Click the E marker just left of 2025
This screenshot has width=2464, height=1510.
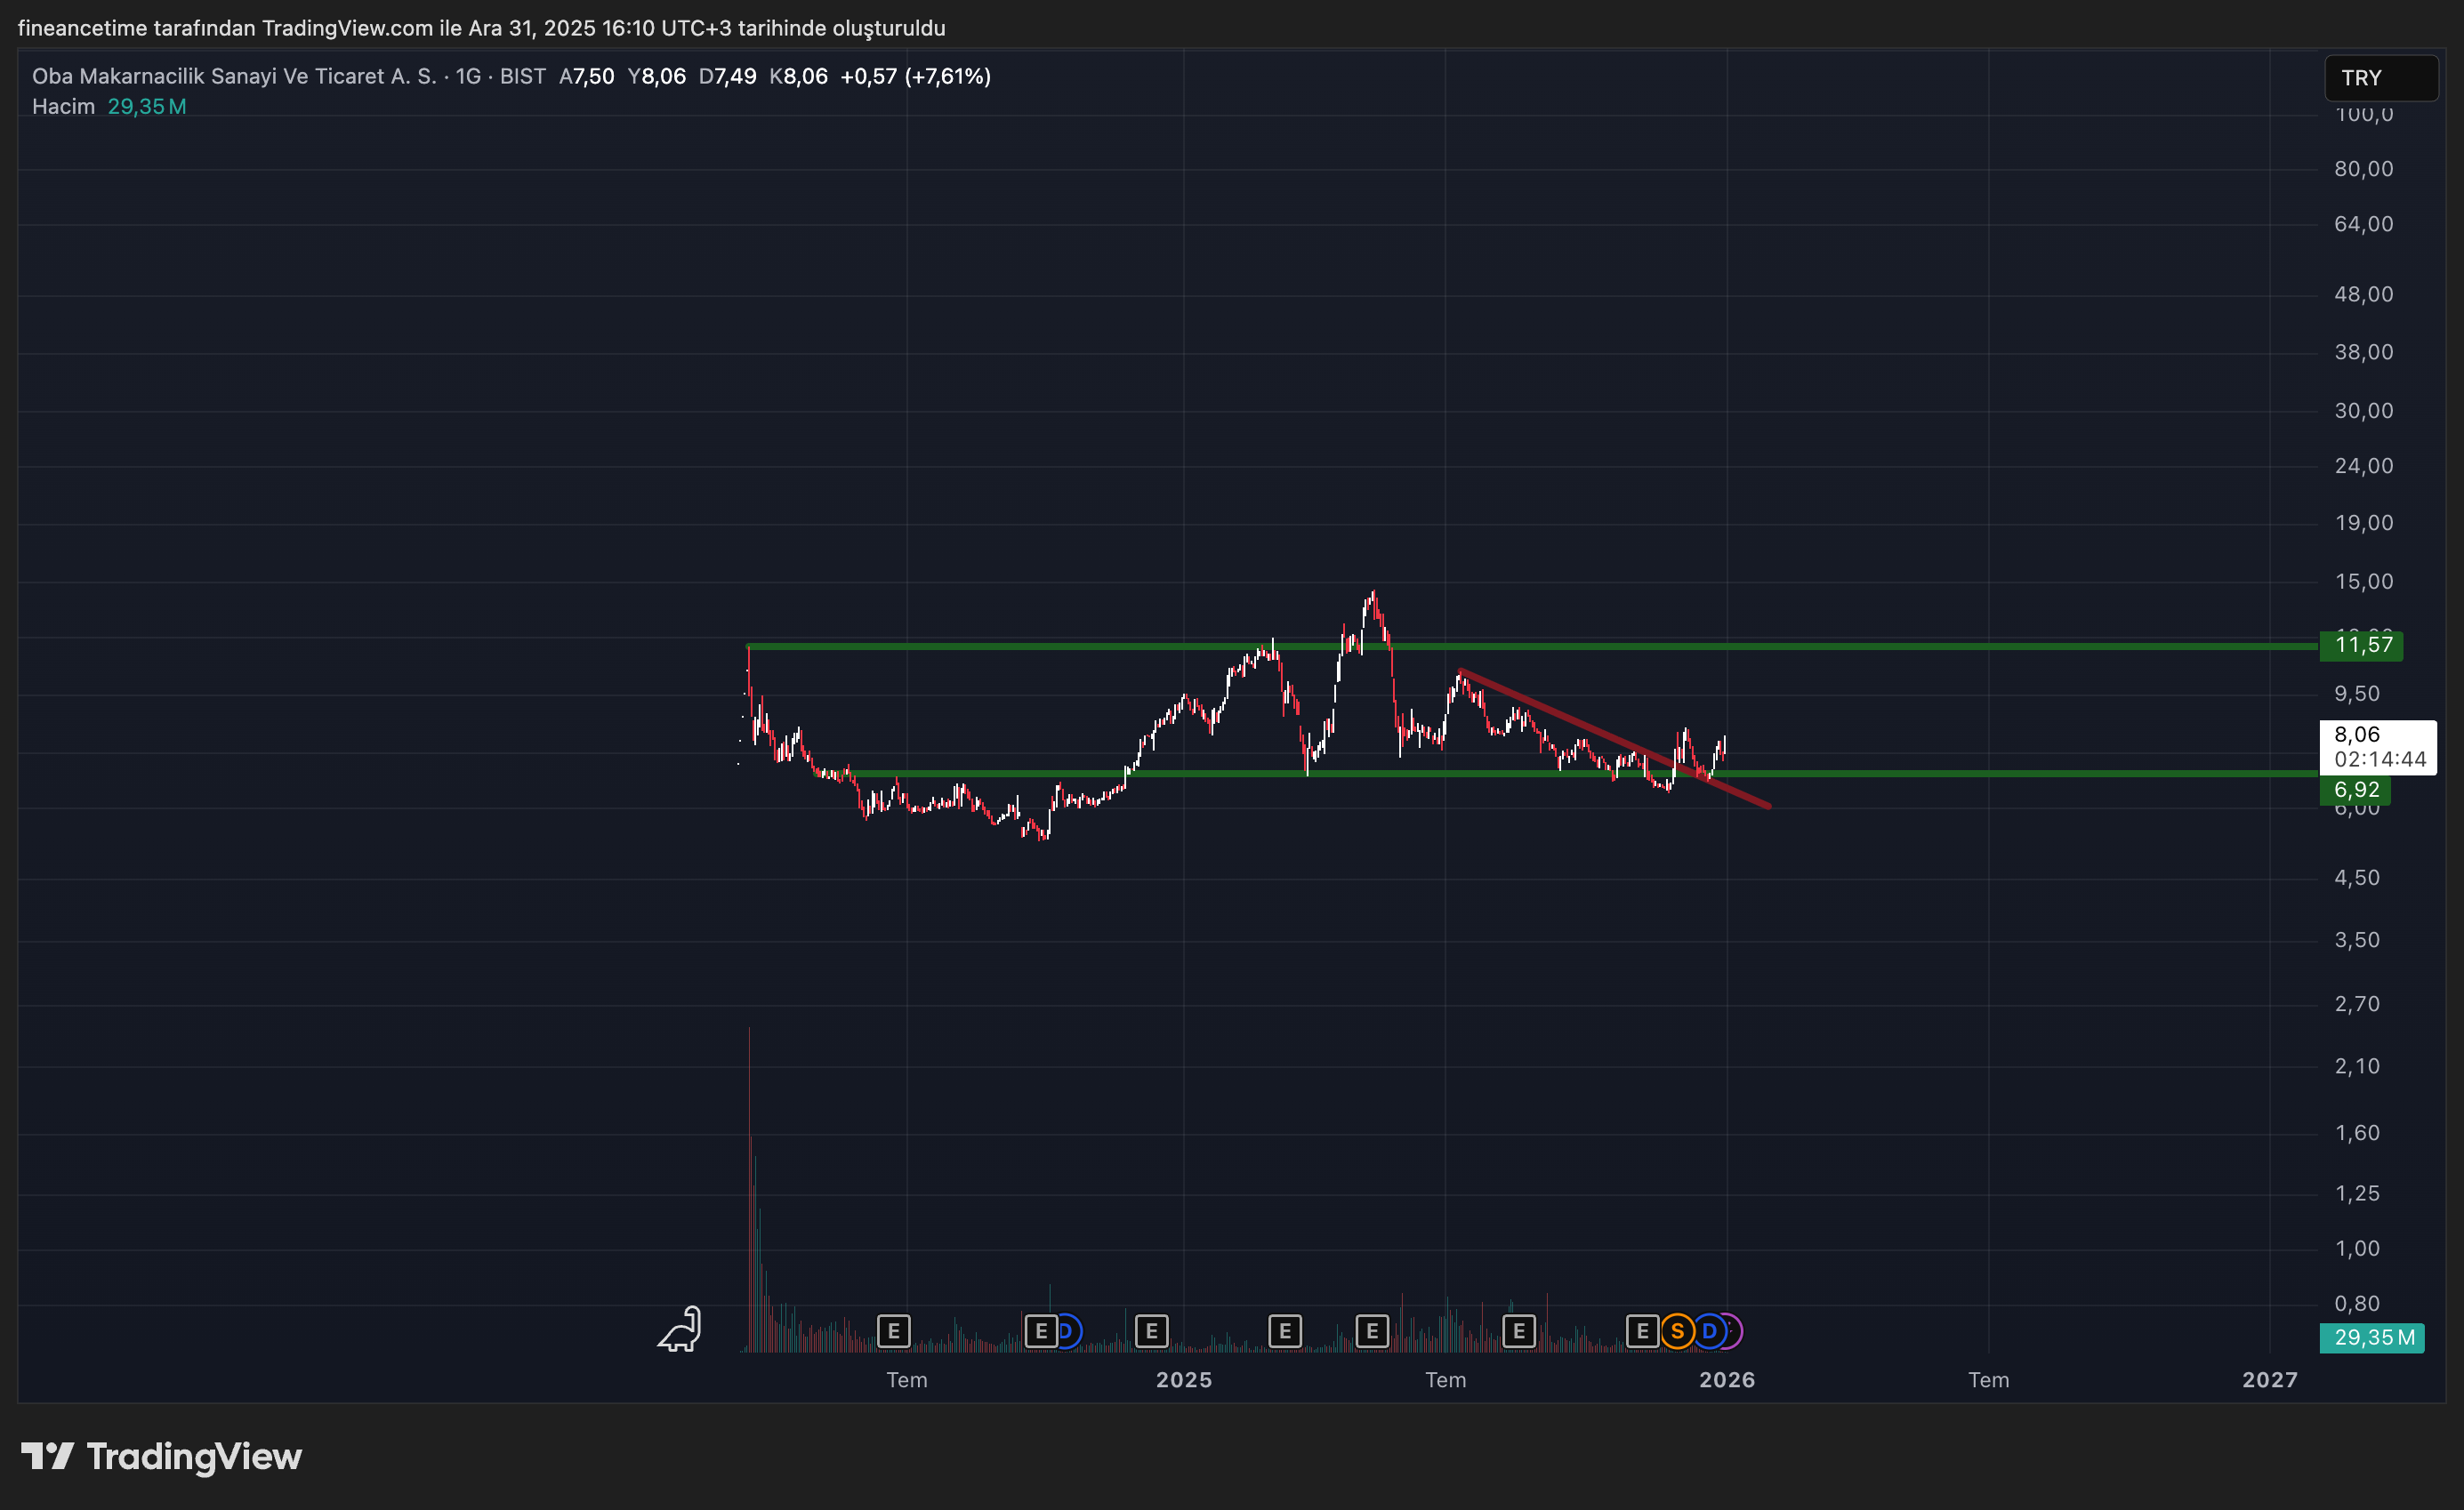click(x=1151, y=1331)
